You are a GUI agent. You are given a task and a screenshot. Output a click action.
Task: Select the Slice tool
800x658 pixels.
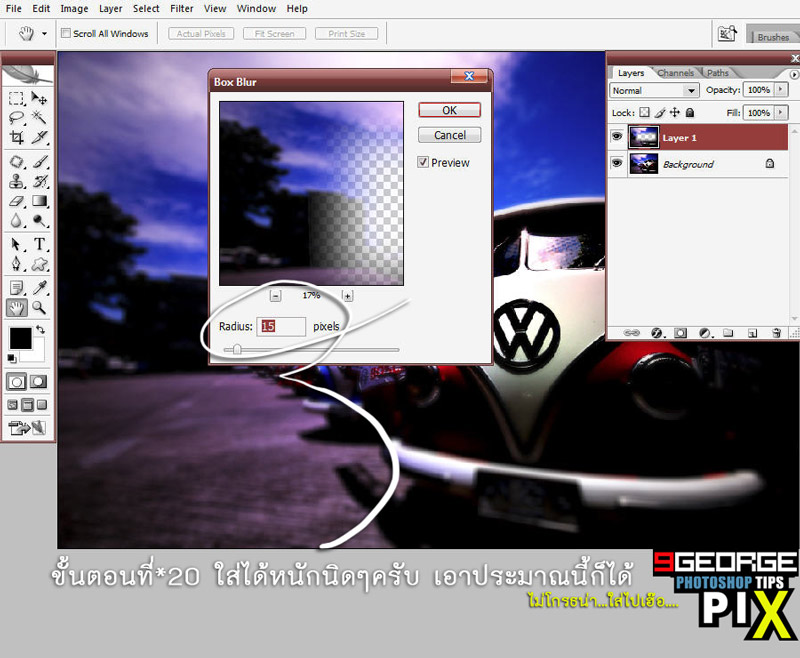39,137
